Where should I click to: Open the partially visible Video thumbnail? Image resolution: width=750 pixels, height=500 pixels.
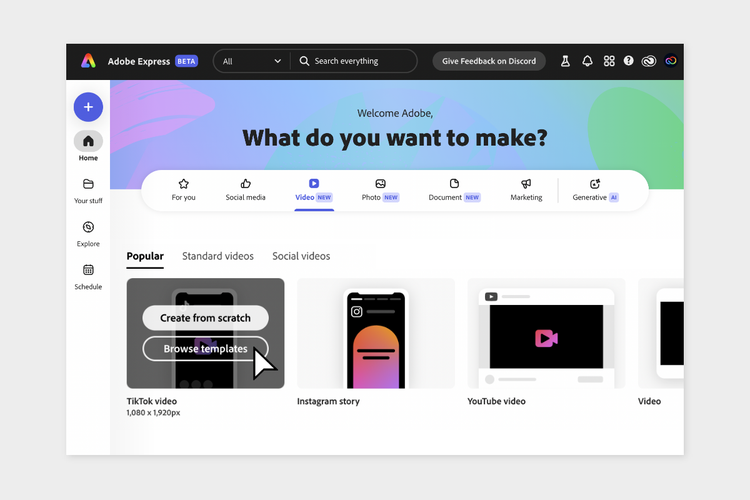[x=661, y=333]
